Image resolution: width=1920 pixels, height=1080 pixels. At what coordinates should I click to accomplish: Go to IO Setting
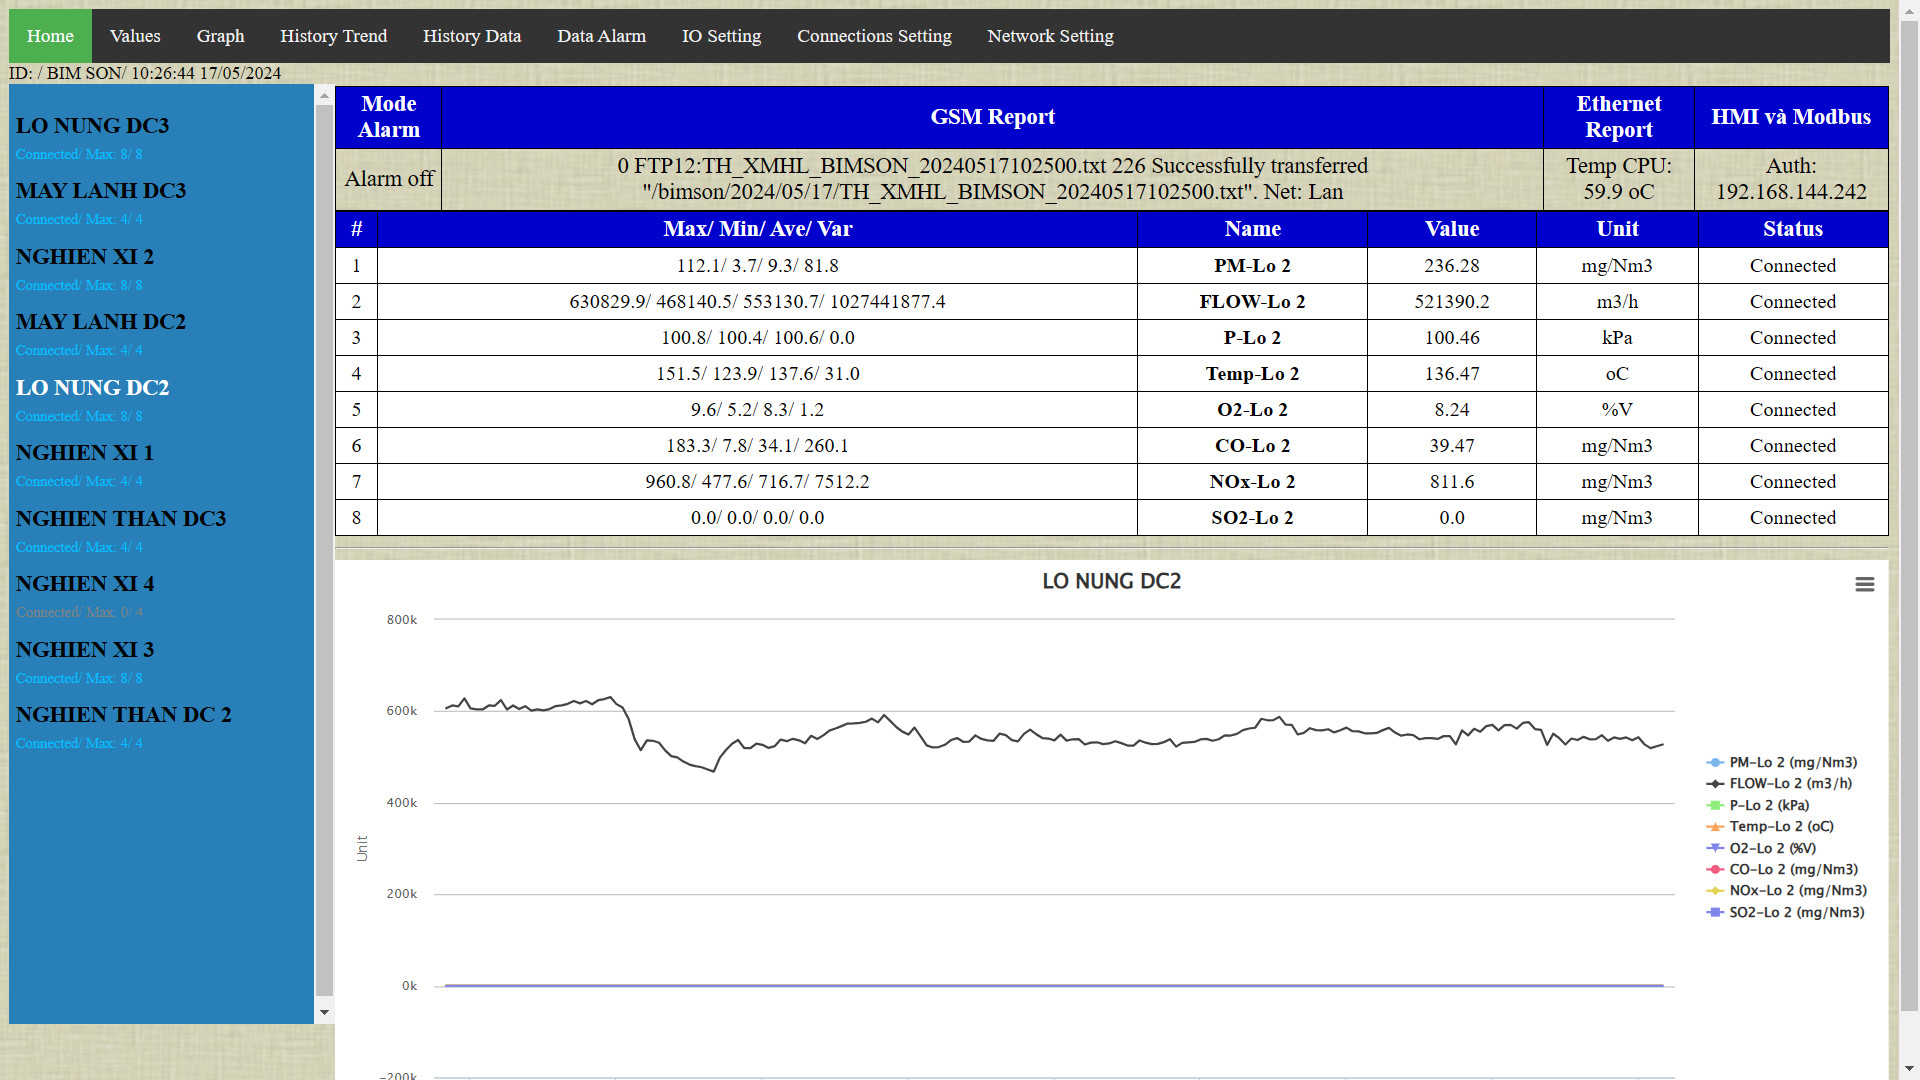tap(721, 36)
